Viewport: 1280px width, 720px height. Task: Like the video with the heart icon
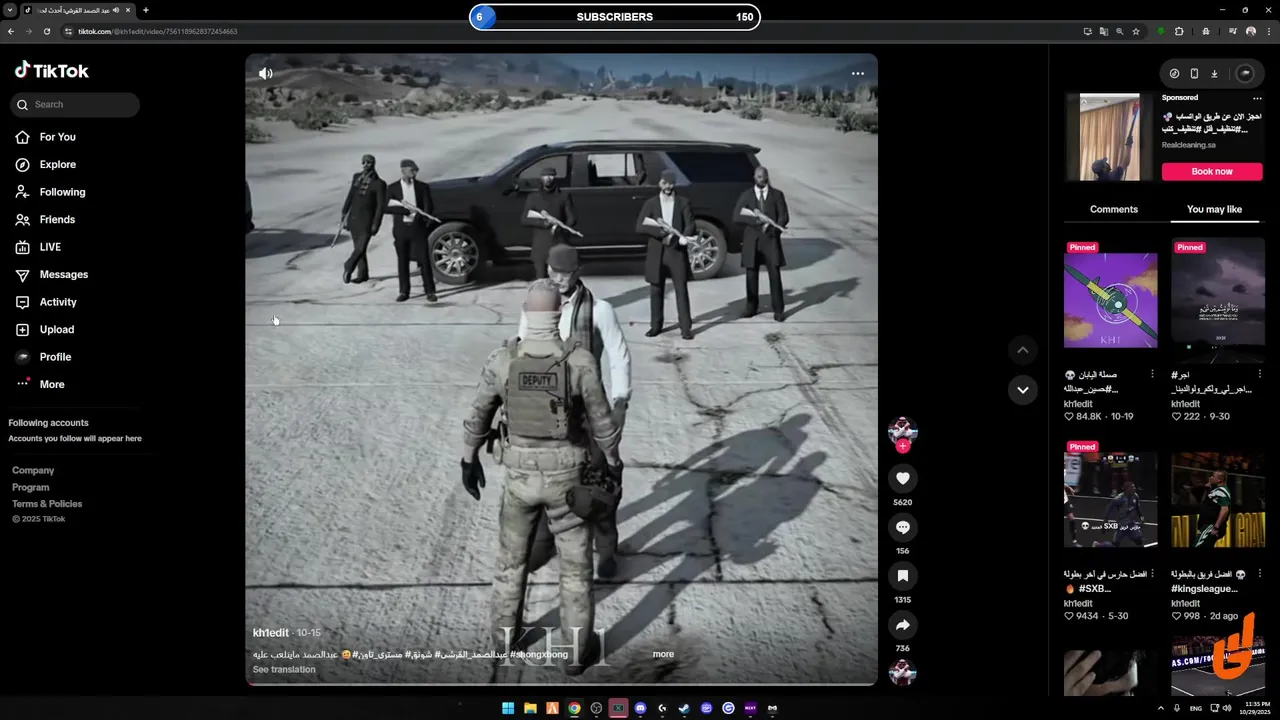pyautogui.click(x=903, y=479)
